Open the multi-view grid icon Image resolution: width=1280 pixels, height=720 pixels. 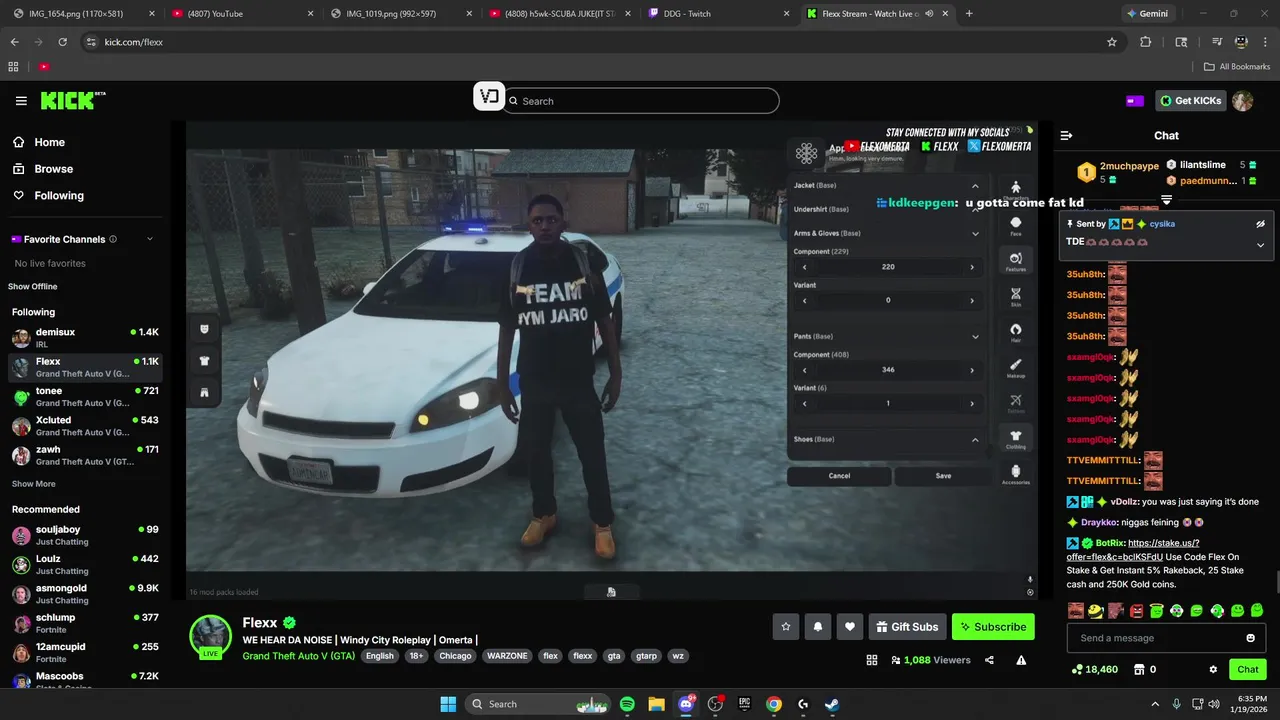872,660
